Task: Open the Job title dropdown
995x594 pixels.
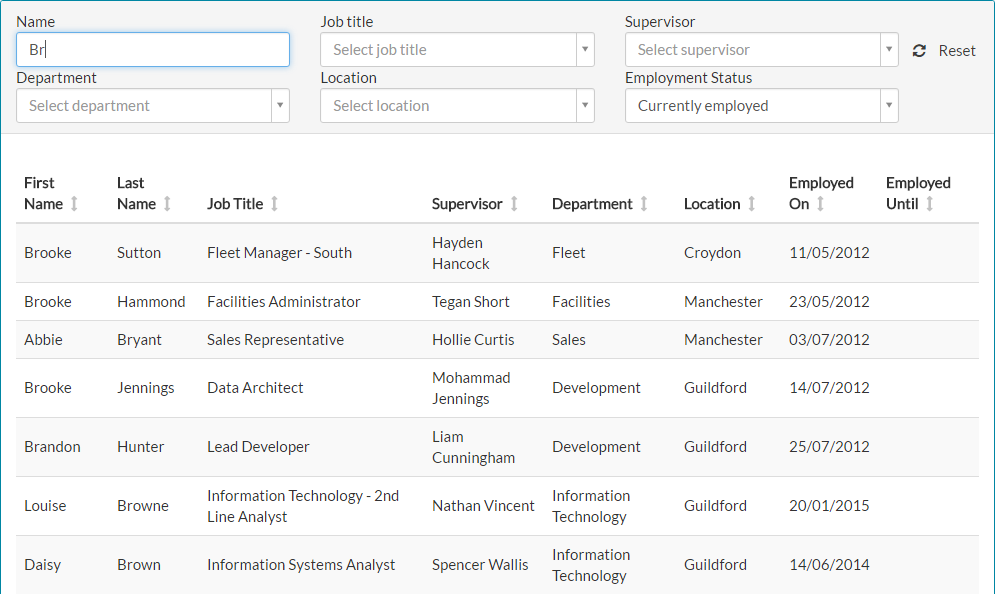Action: [x=457, y=50]
